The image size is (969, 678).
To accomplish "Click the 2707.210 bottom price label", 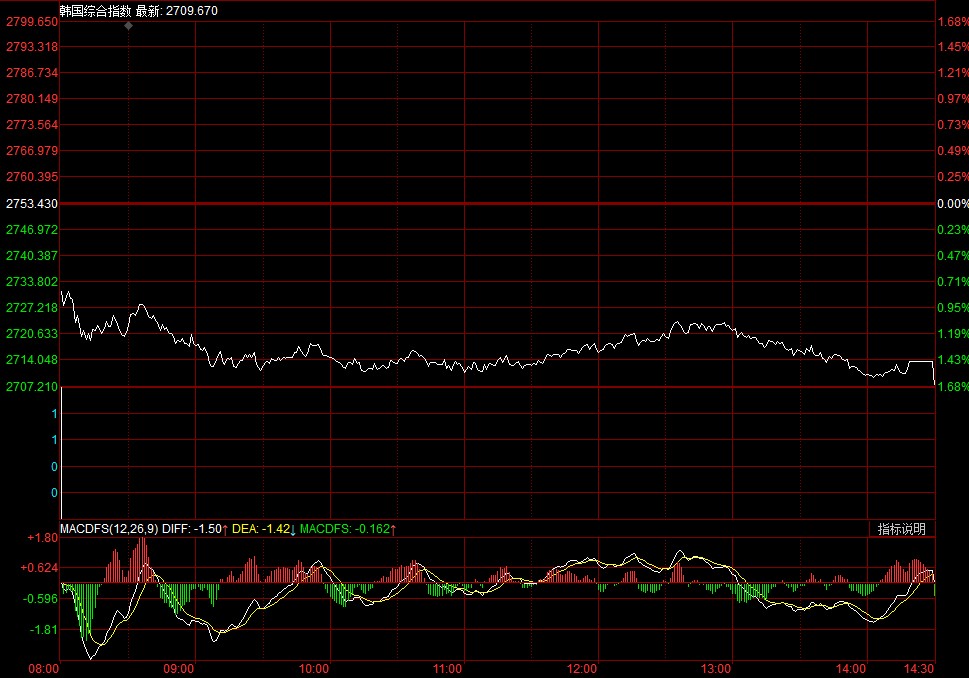I will [31, 386].
